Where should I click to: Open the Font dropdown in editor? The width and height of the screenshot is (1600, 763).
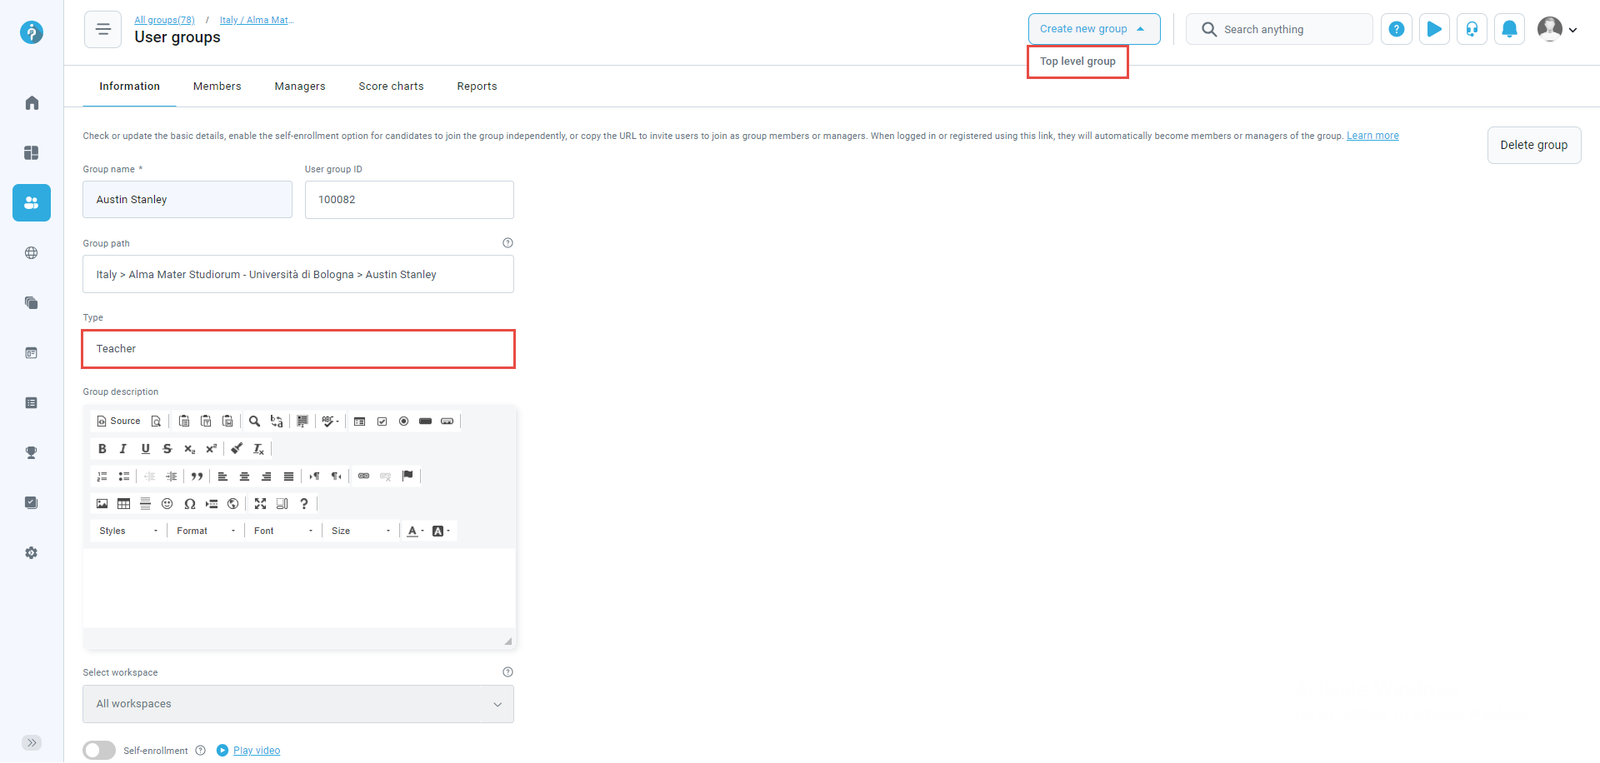(283, 531)
